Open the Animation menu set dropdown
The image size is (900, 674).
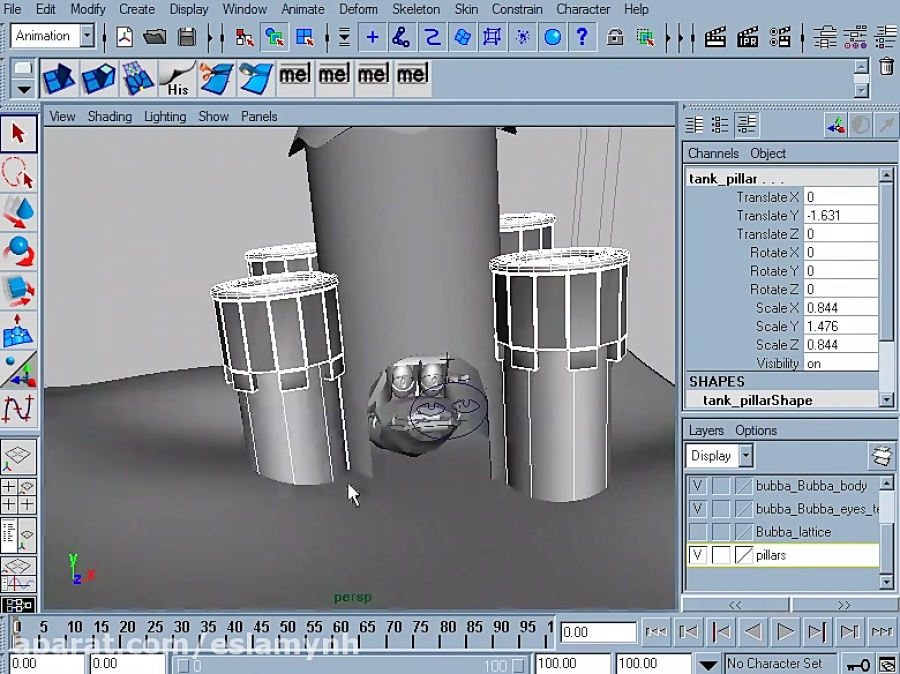pyautogui.click(x=88, y=35)
